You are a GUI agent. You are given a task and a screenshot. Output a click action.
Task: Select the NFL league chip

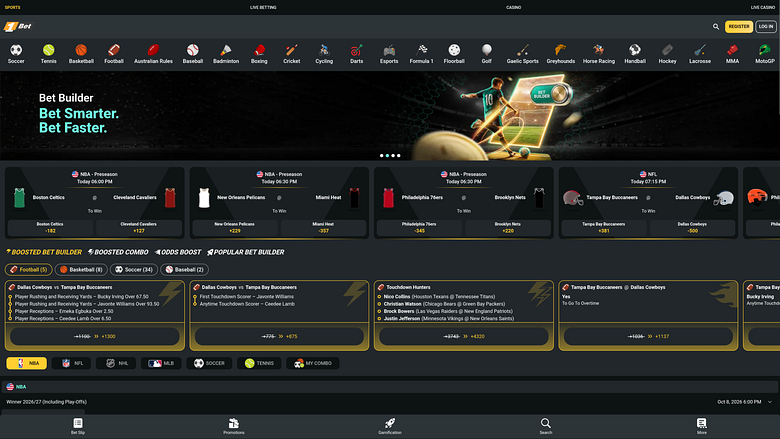71,363
